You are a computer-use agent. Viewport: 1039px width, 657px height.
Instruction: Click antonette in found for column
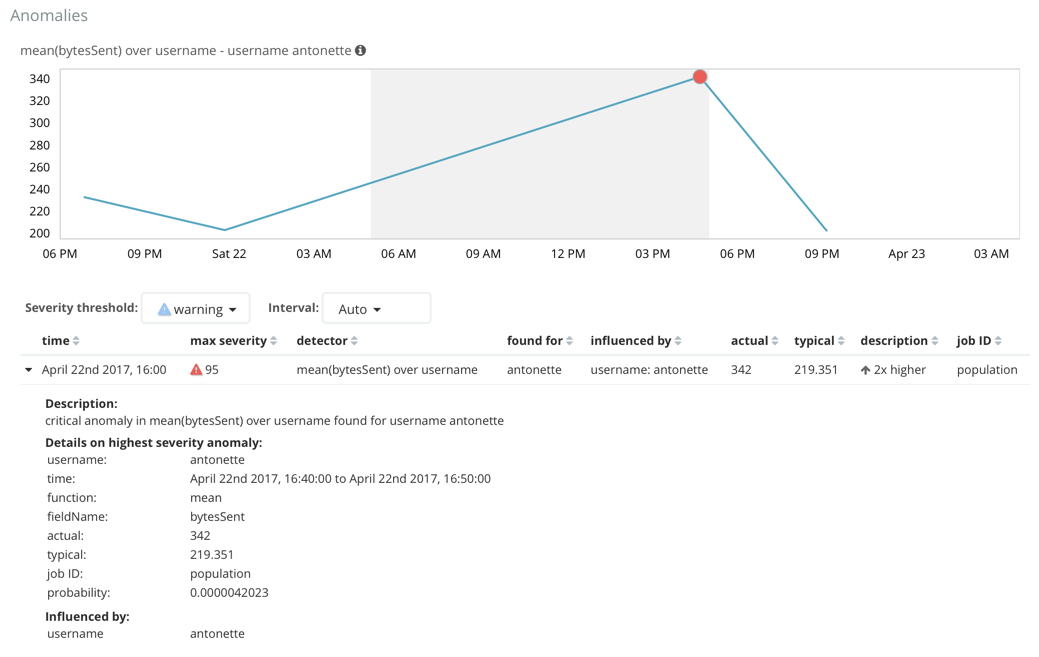pyautogui.click(x=534, y=370)
